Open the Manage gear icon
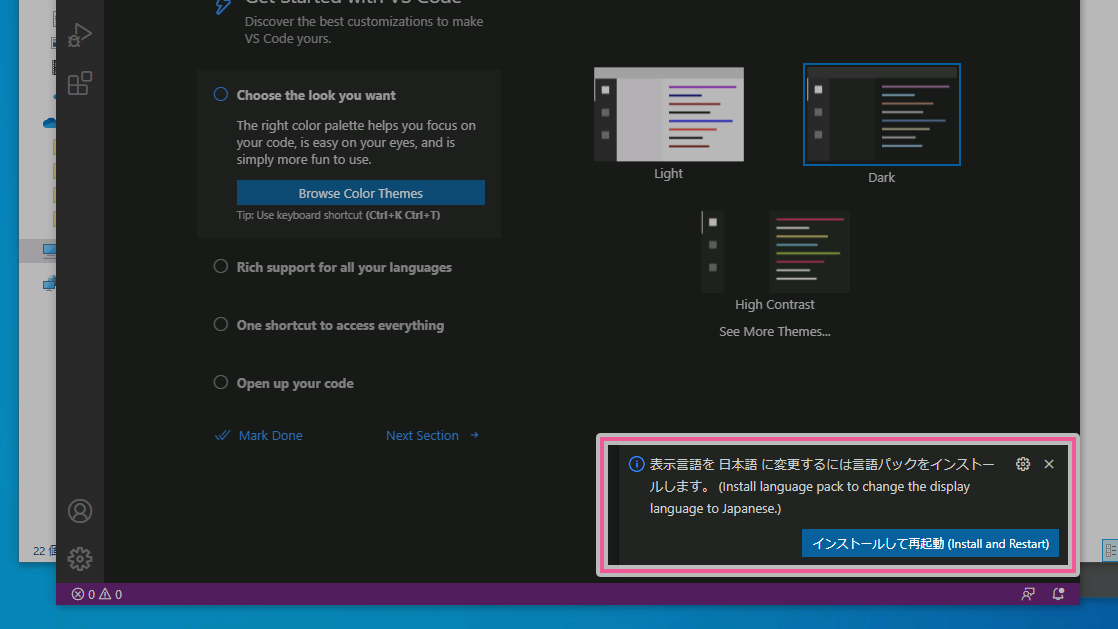The image size is (1118, 629). 80,558
